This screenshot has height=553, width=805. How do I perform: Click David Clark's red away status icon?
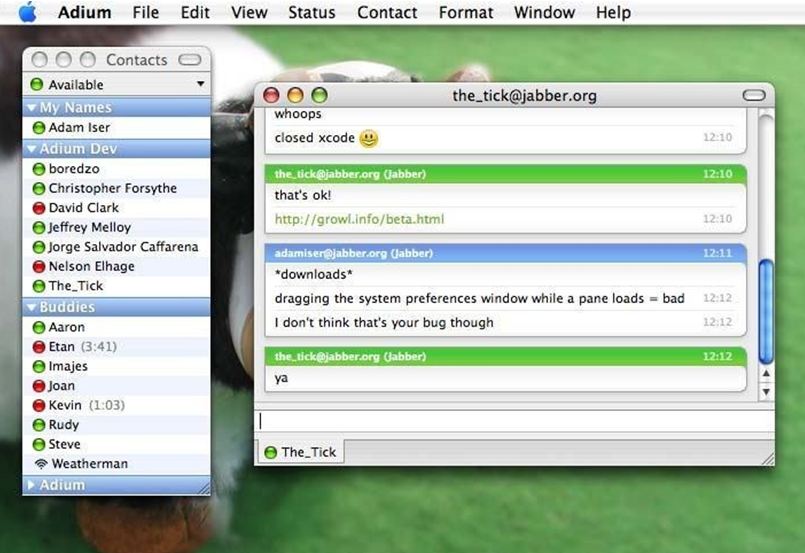tap(39, 208)
